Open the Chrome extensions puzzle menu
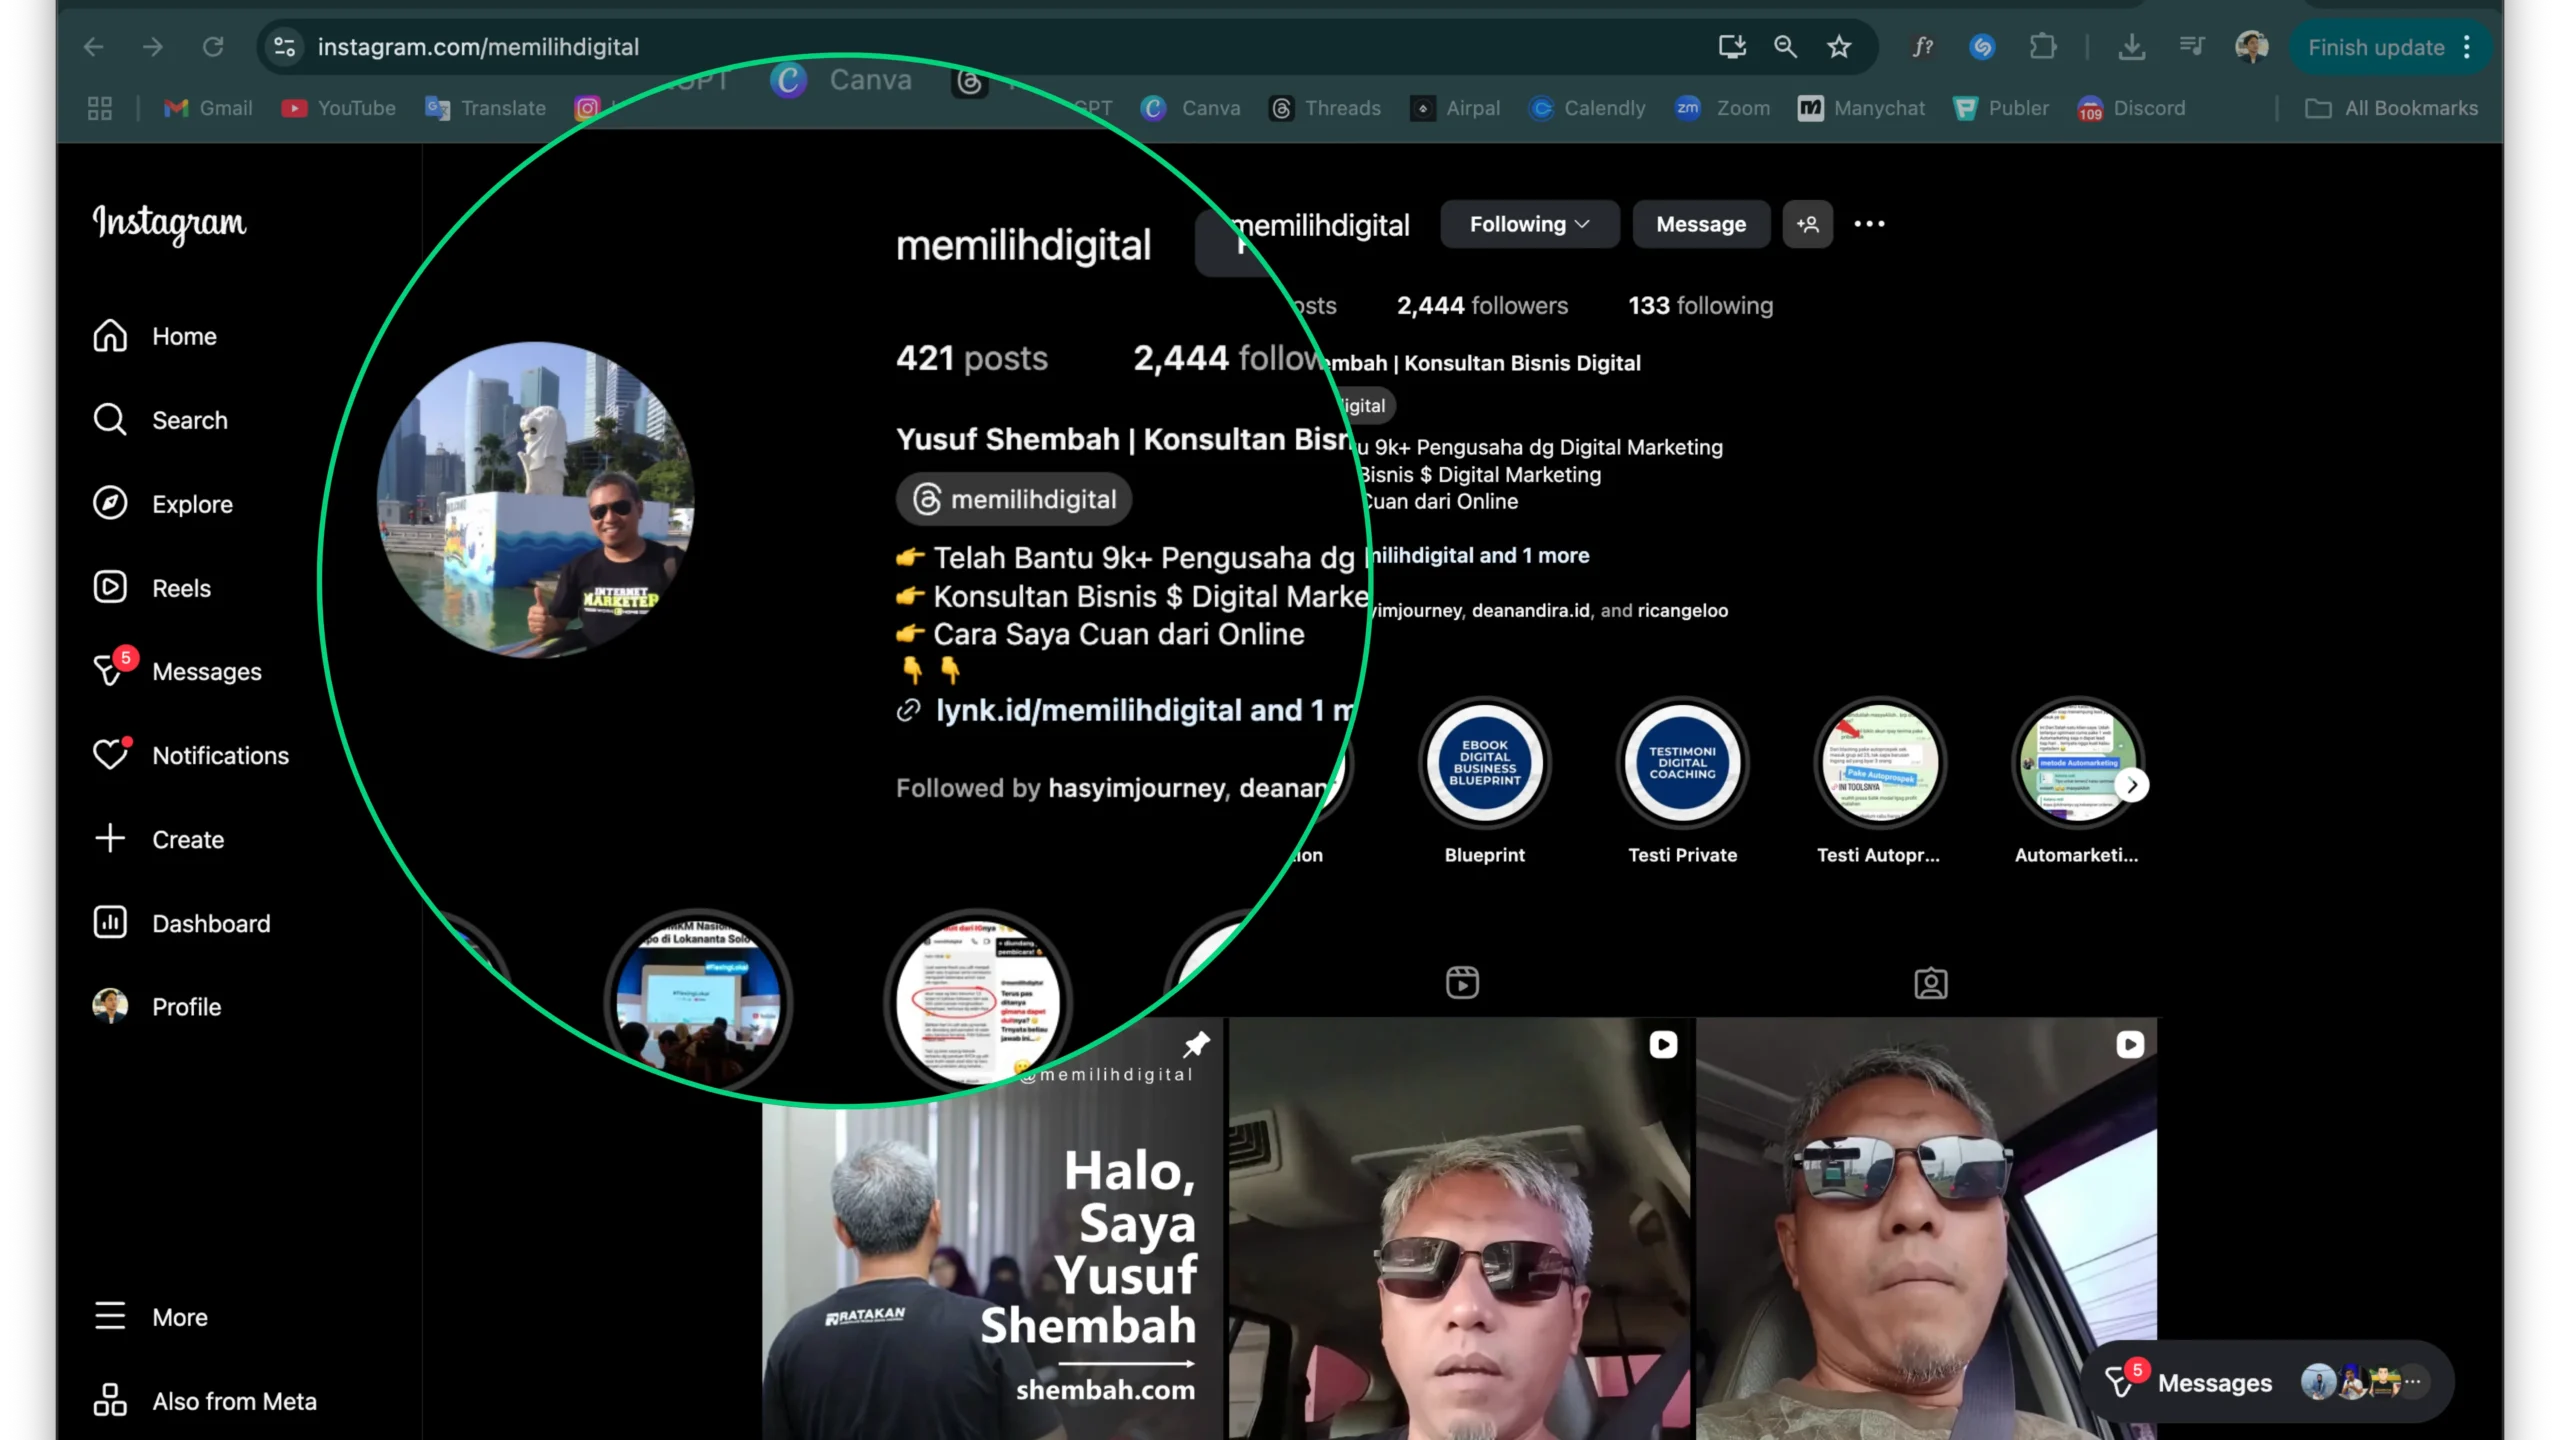The height and width of the screenshot is (1440, 2560). point(2043,47)
